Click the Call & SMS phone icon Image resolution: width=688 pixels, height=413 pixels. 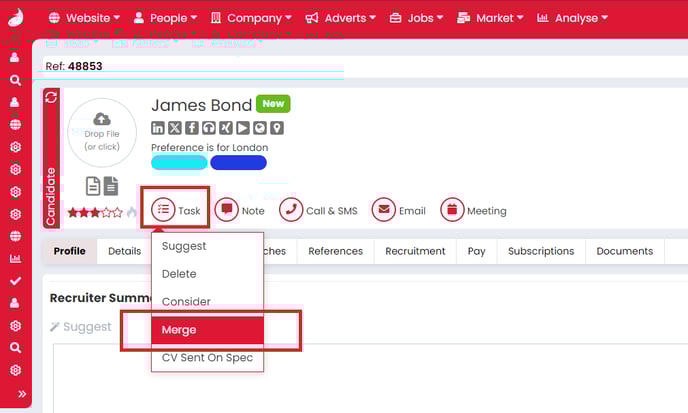click(291, 210)
